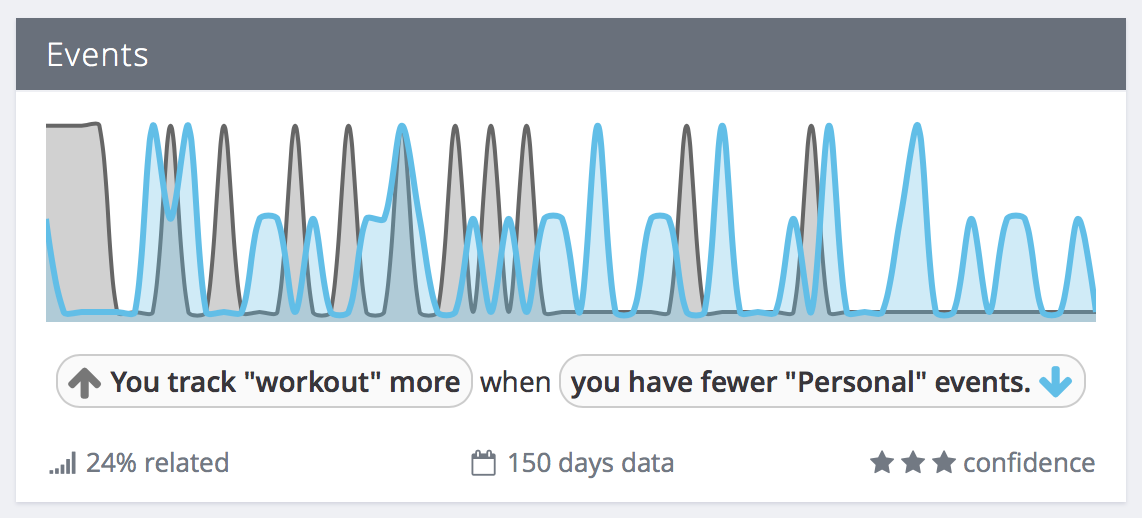Click the Events panel header title
The height and width of the screenshot is (518, 1142).
pyautogui.click(x=97, y=55)
